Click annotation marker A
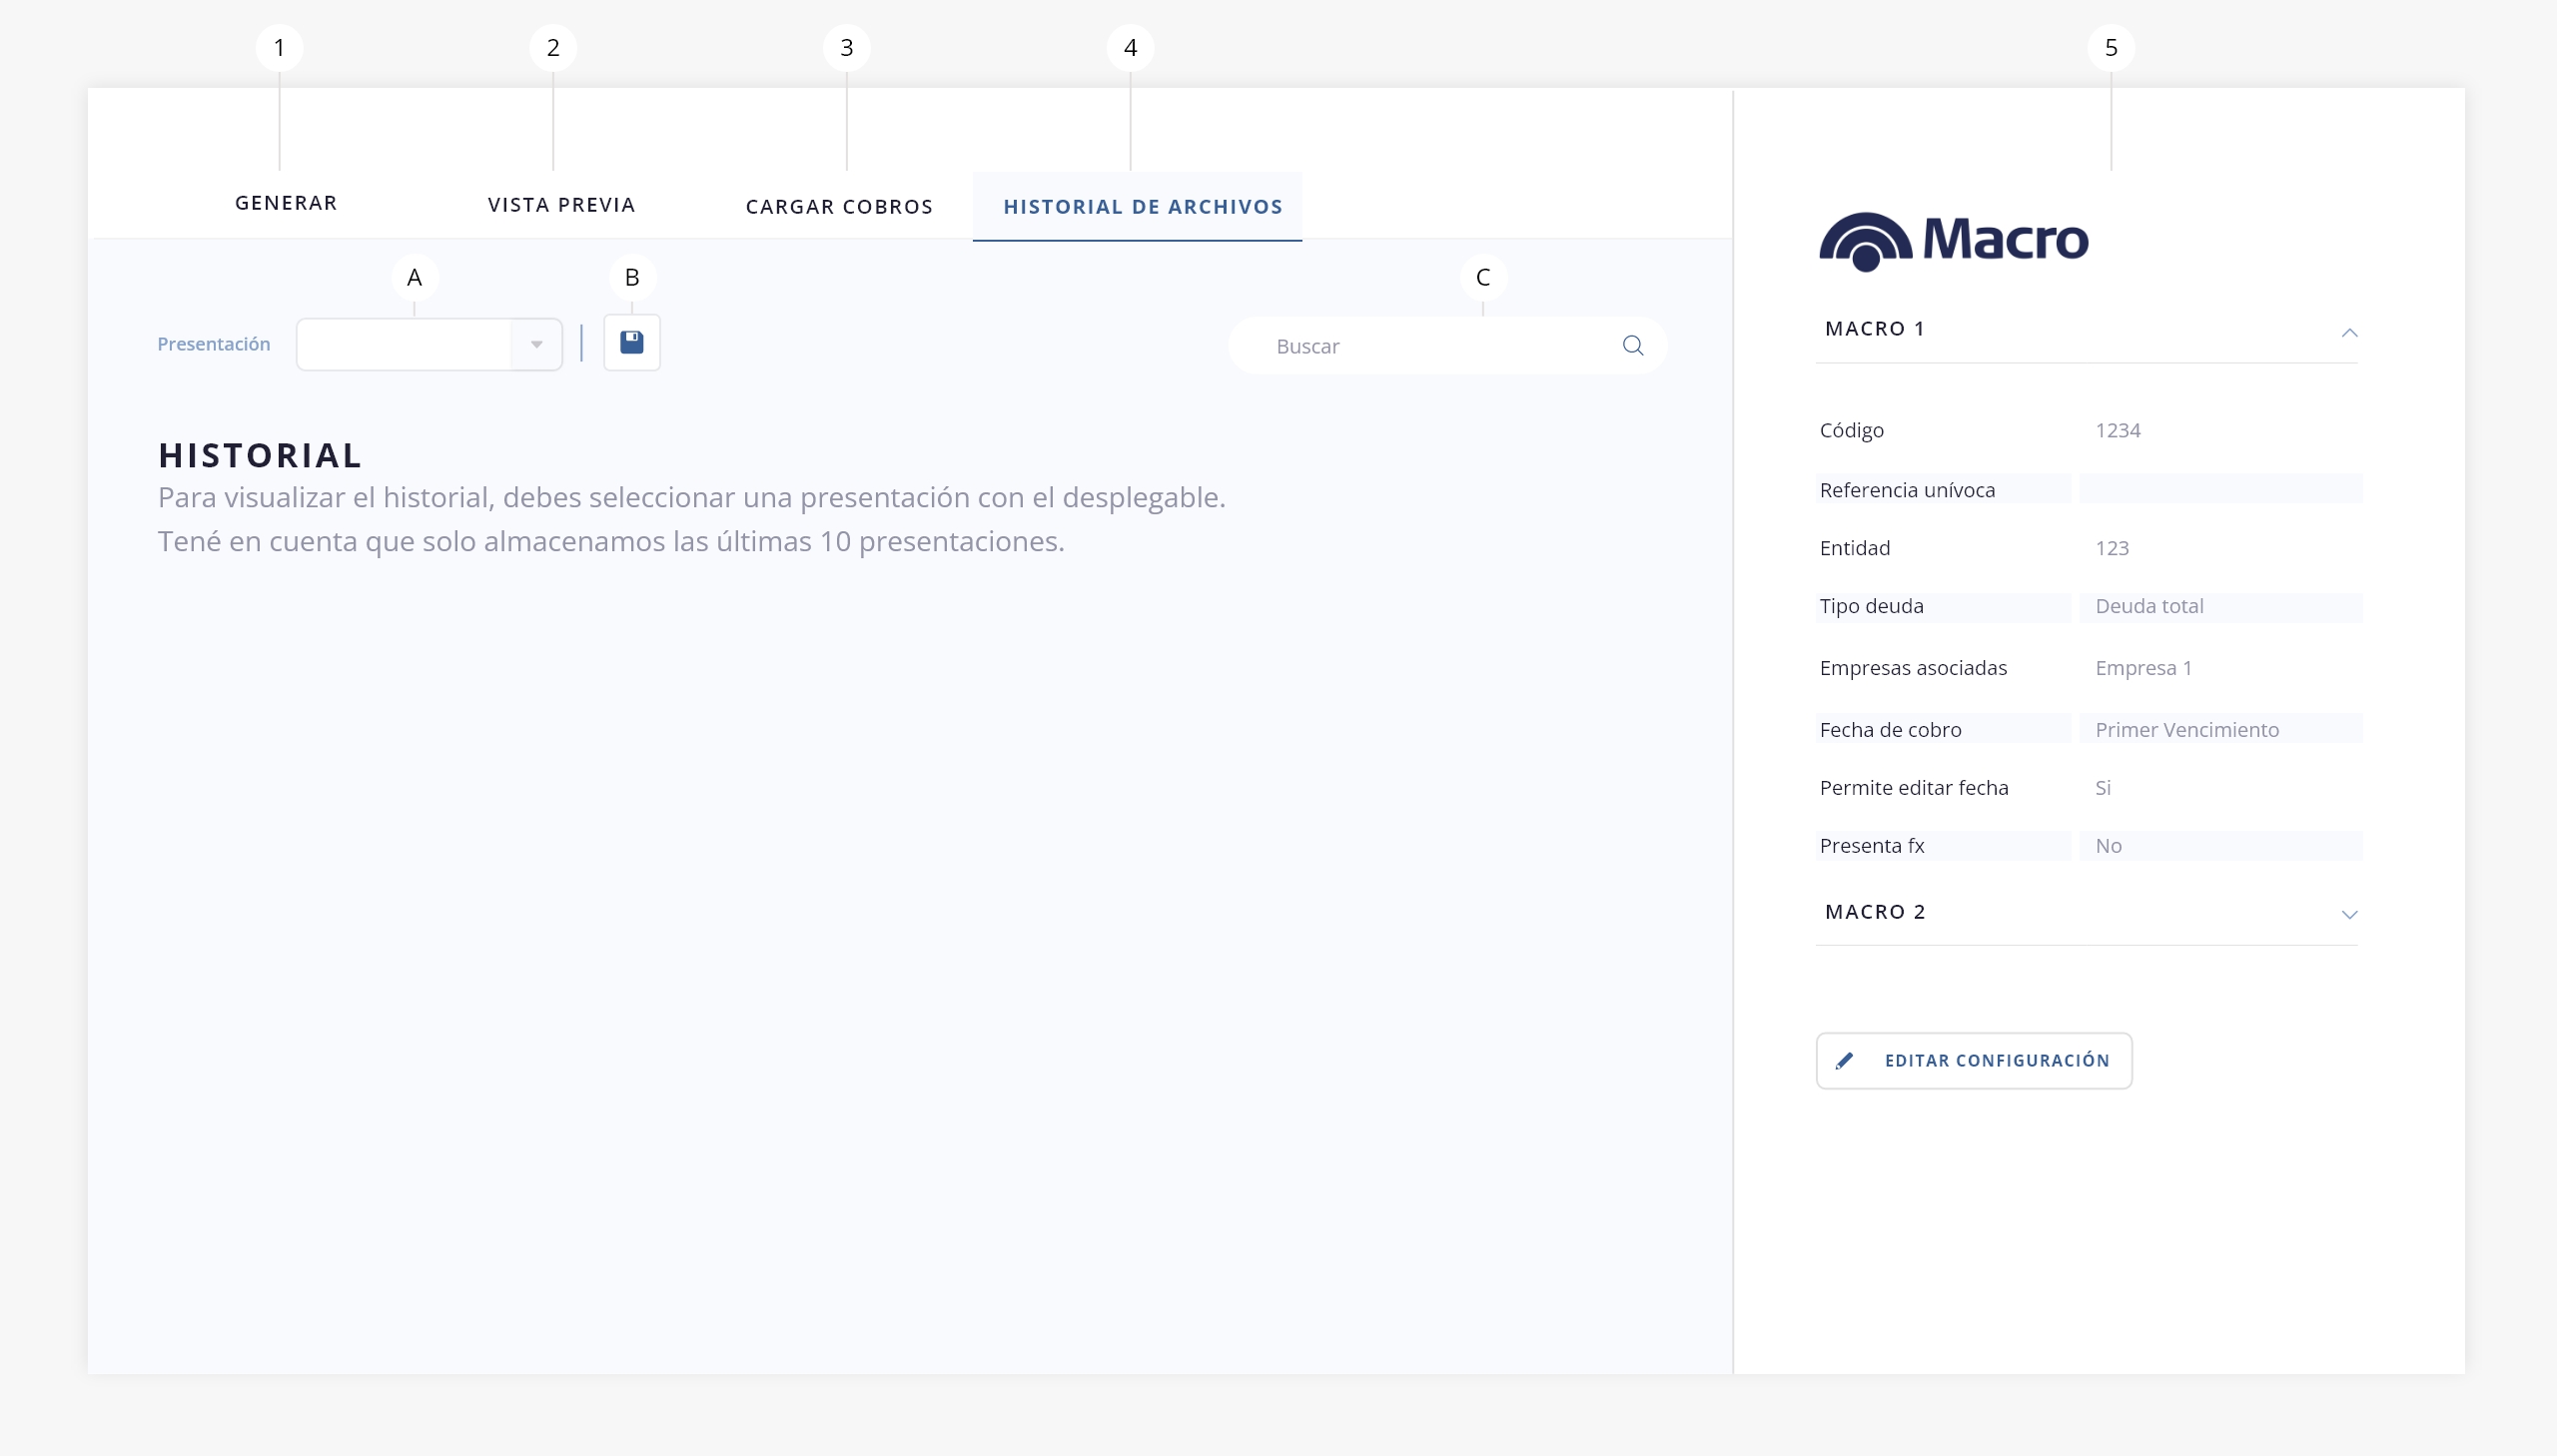 pos(414,277)
